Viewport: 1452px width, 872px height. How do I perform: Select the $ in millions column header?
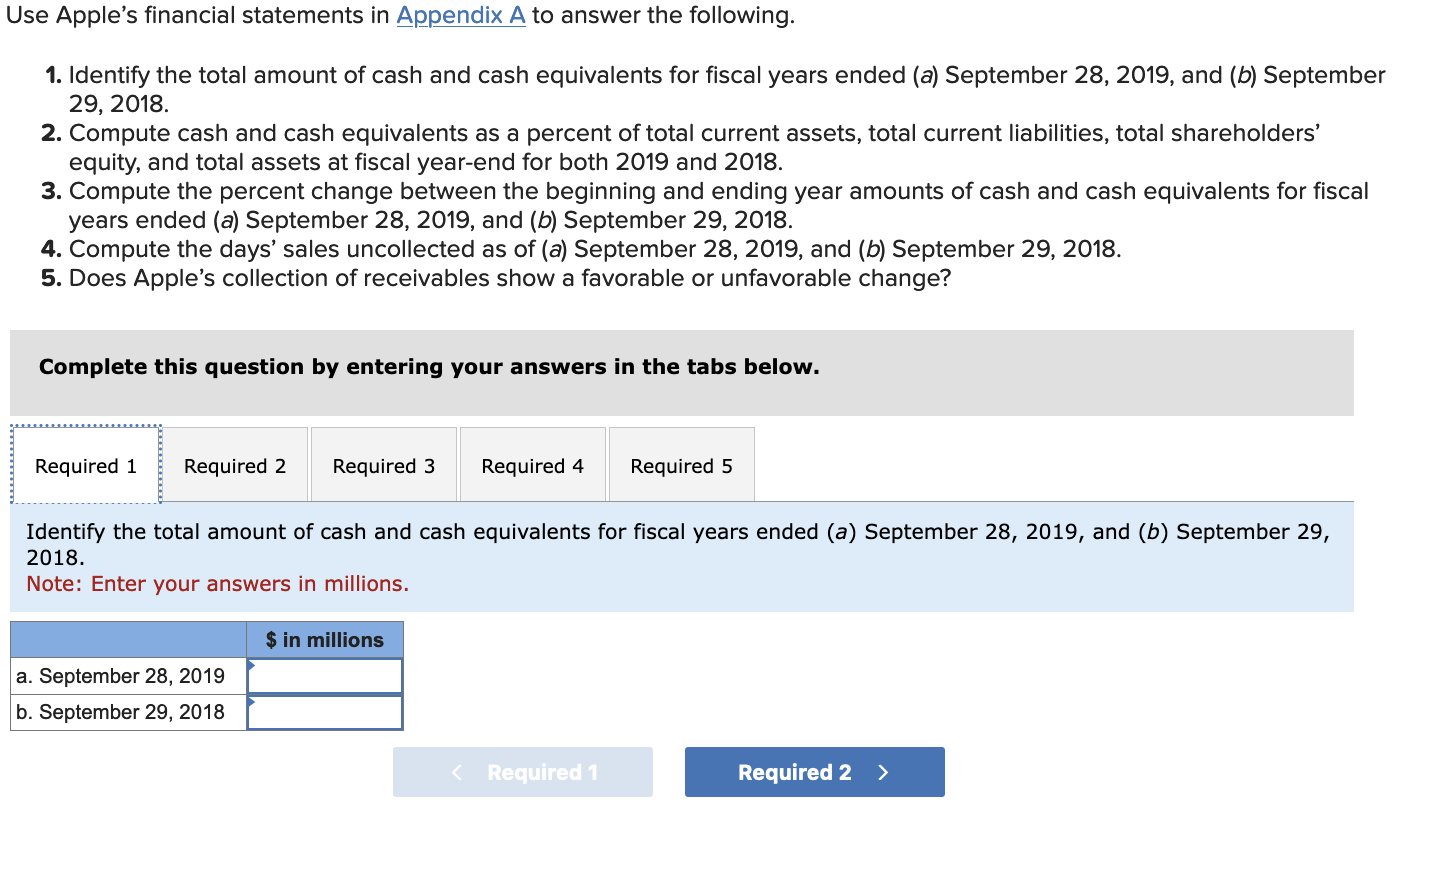pos(324,640)
